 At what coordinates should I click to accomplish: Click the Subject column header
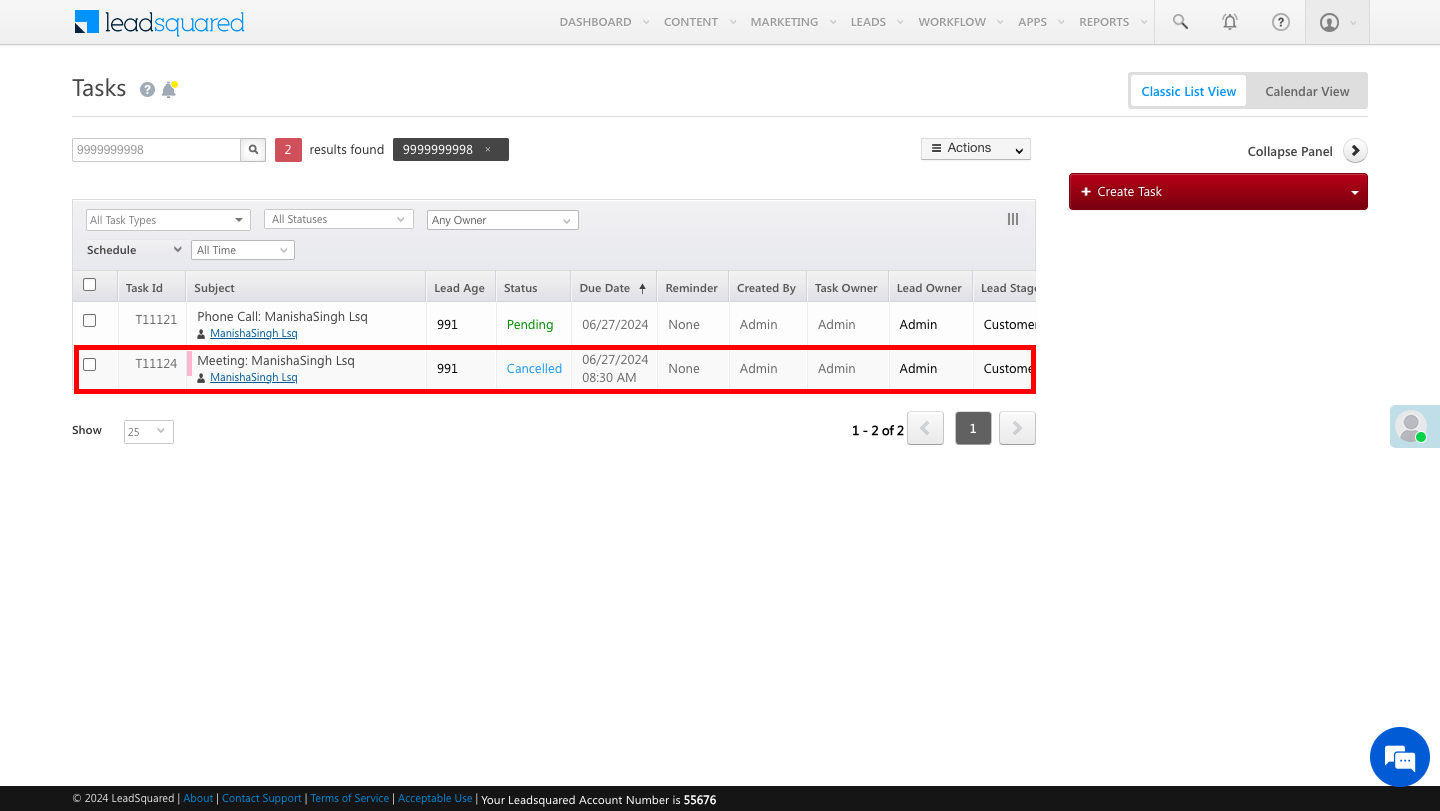coord(214,288)
